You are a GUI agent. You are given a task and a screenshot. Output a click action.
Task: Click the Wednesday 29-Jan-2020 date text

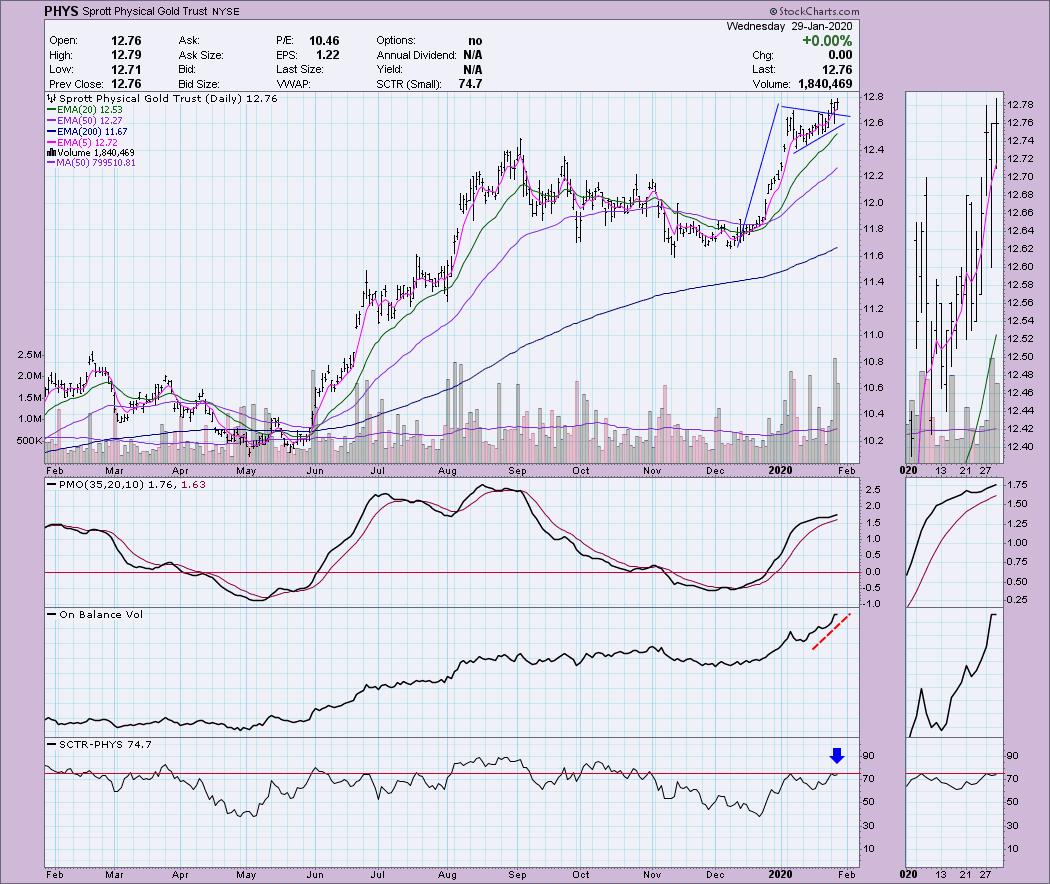(790, 26)
